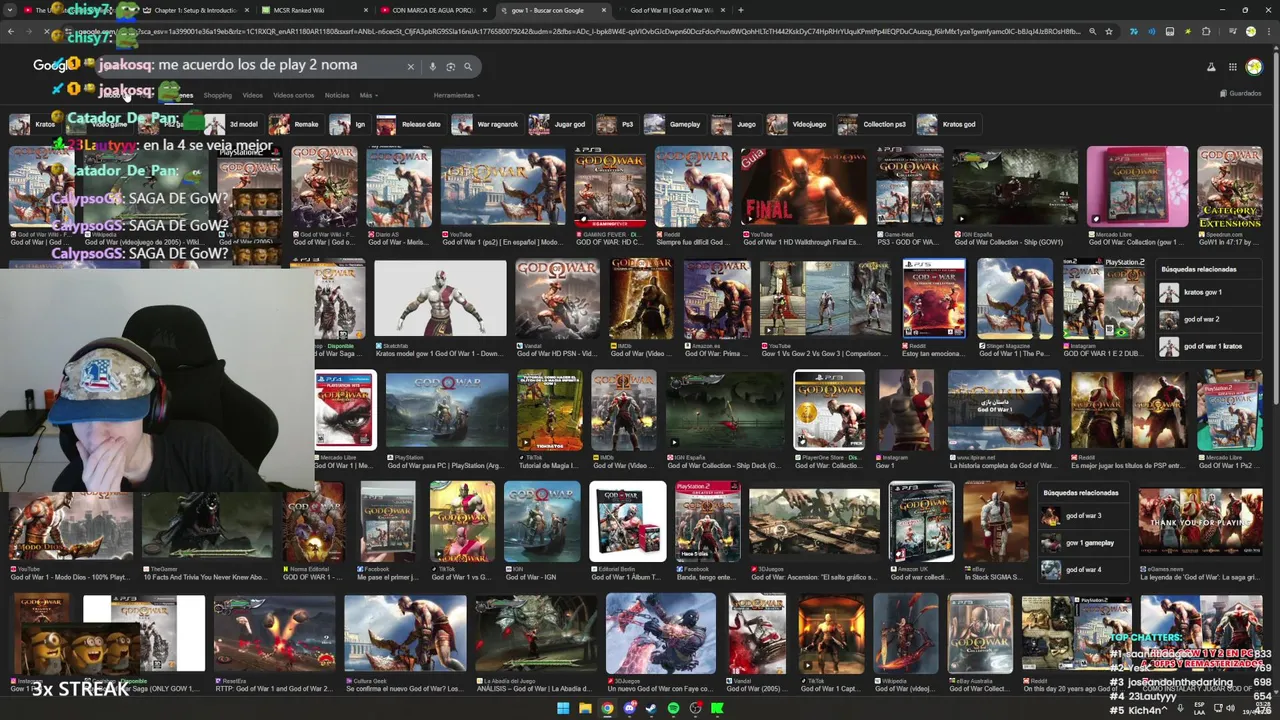This screenshot has height=720, width=1280.
Task: Select the 3d model filter chip
Action: [x=233, y=124]
